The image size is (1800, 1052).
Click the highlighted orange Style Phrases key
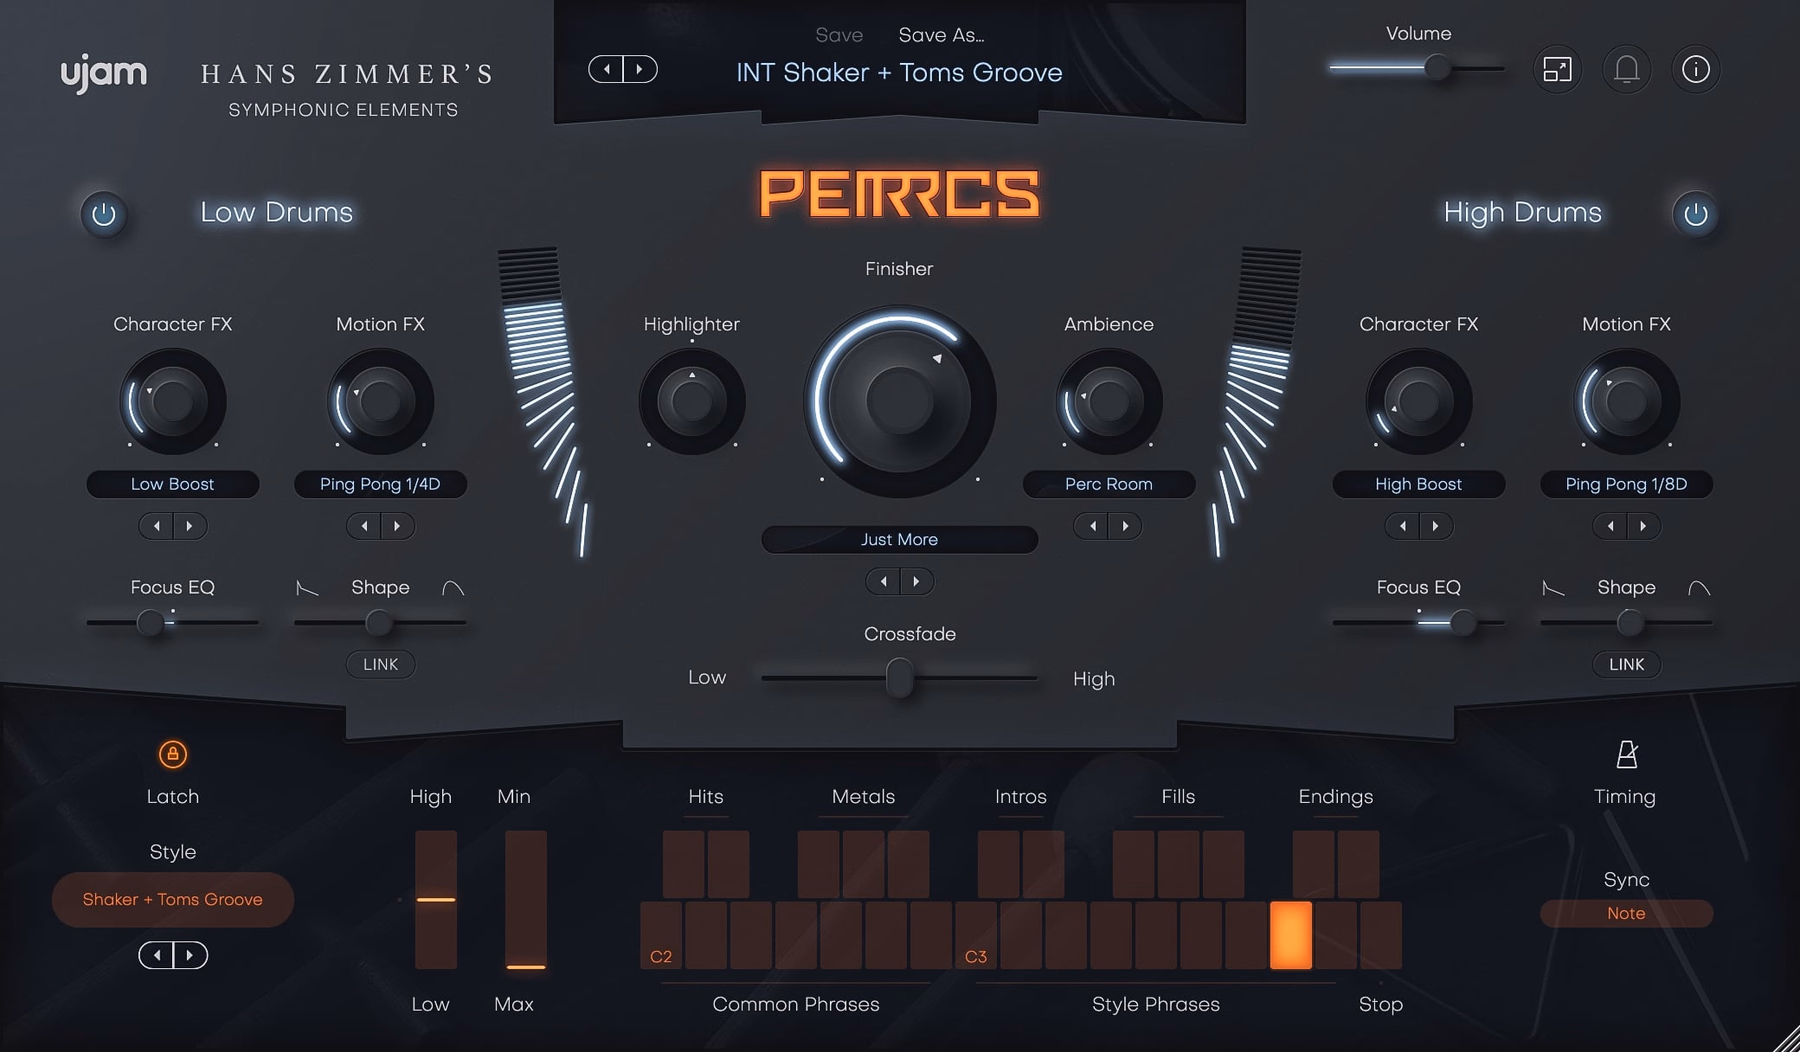pyautogui.click(x=1290, y=935)
